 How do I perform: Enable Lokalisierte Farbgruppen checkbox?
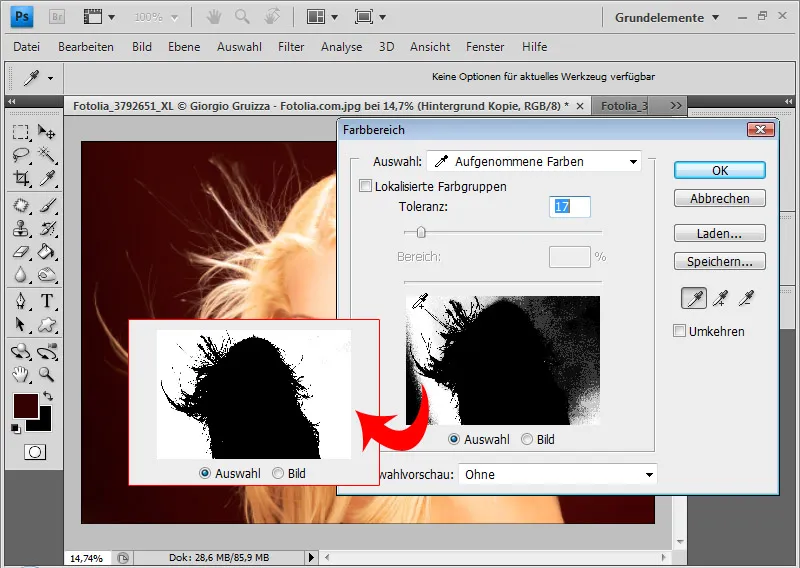[365, 186]
